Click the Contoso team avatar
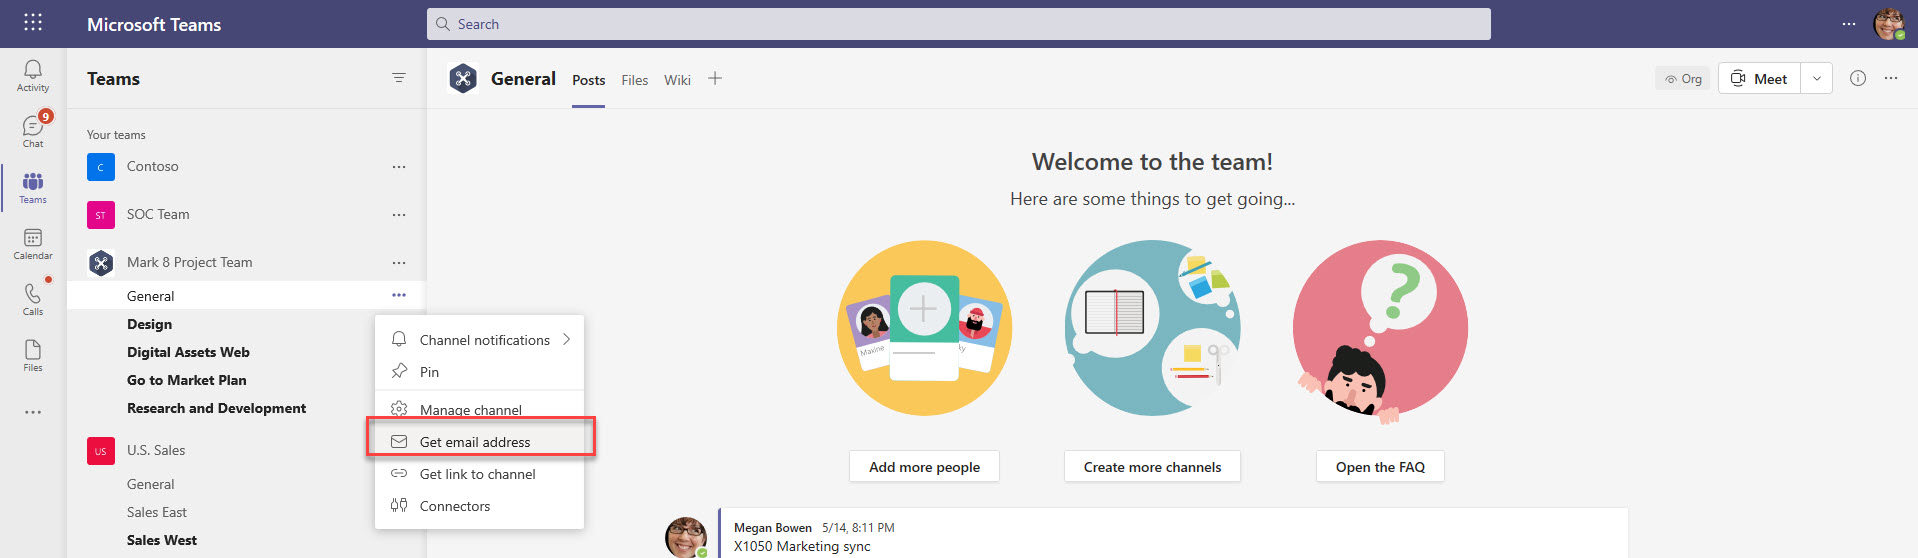The width and height of the screenshot is (1918, 558). (x=101, y=167)
